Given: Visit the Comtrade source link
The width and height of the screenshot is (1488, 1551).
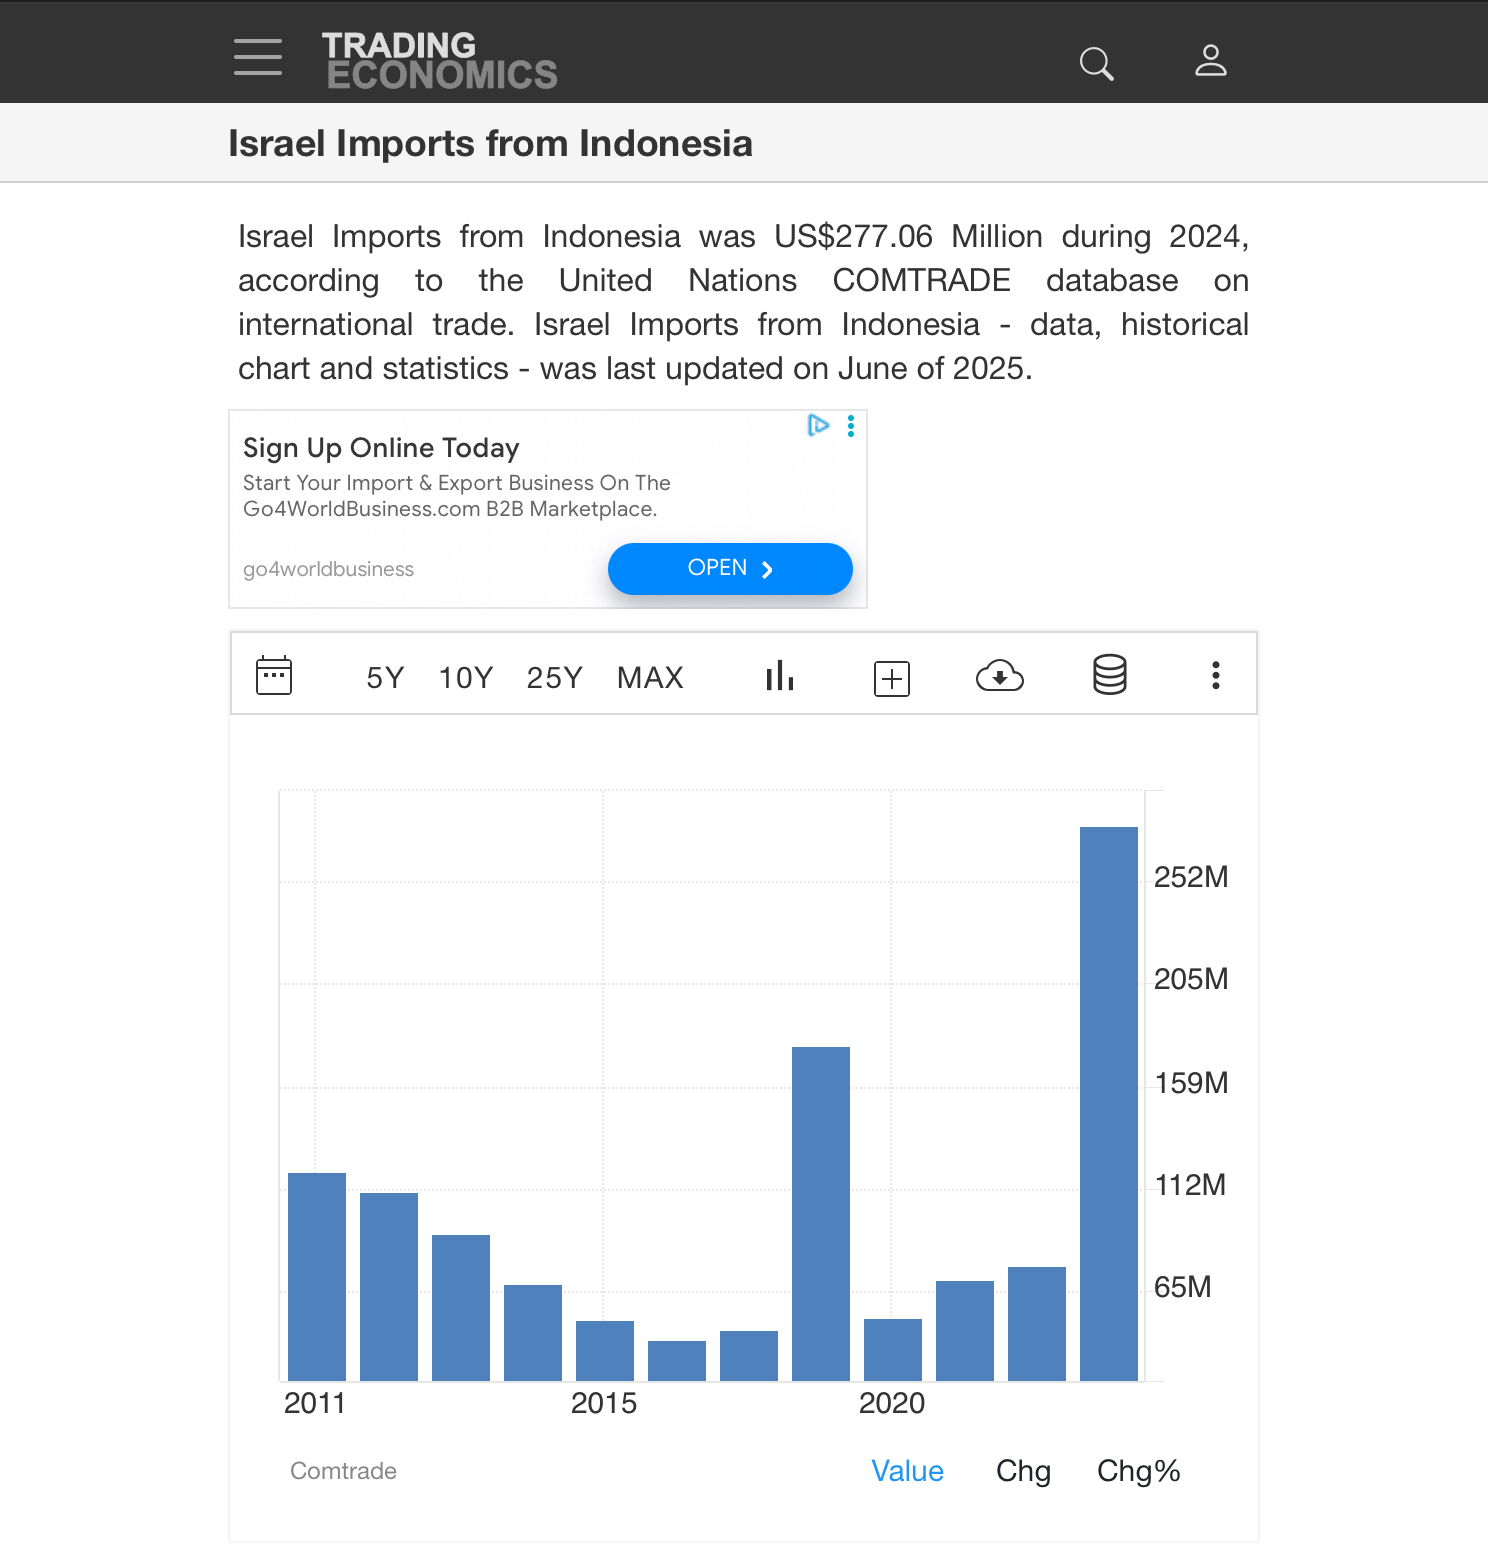Looking at the screenshot, I should pyautogui.click(x=343, y=1471).
